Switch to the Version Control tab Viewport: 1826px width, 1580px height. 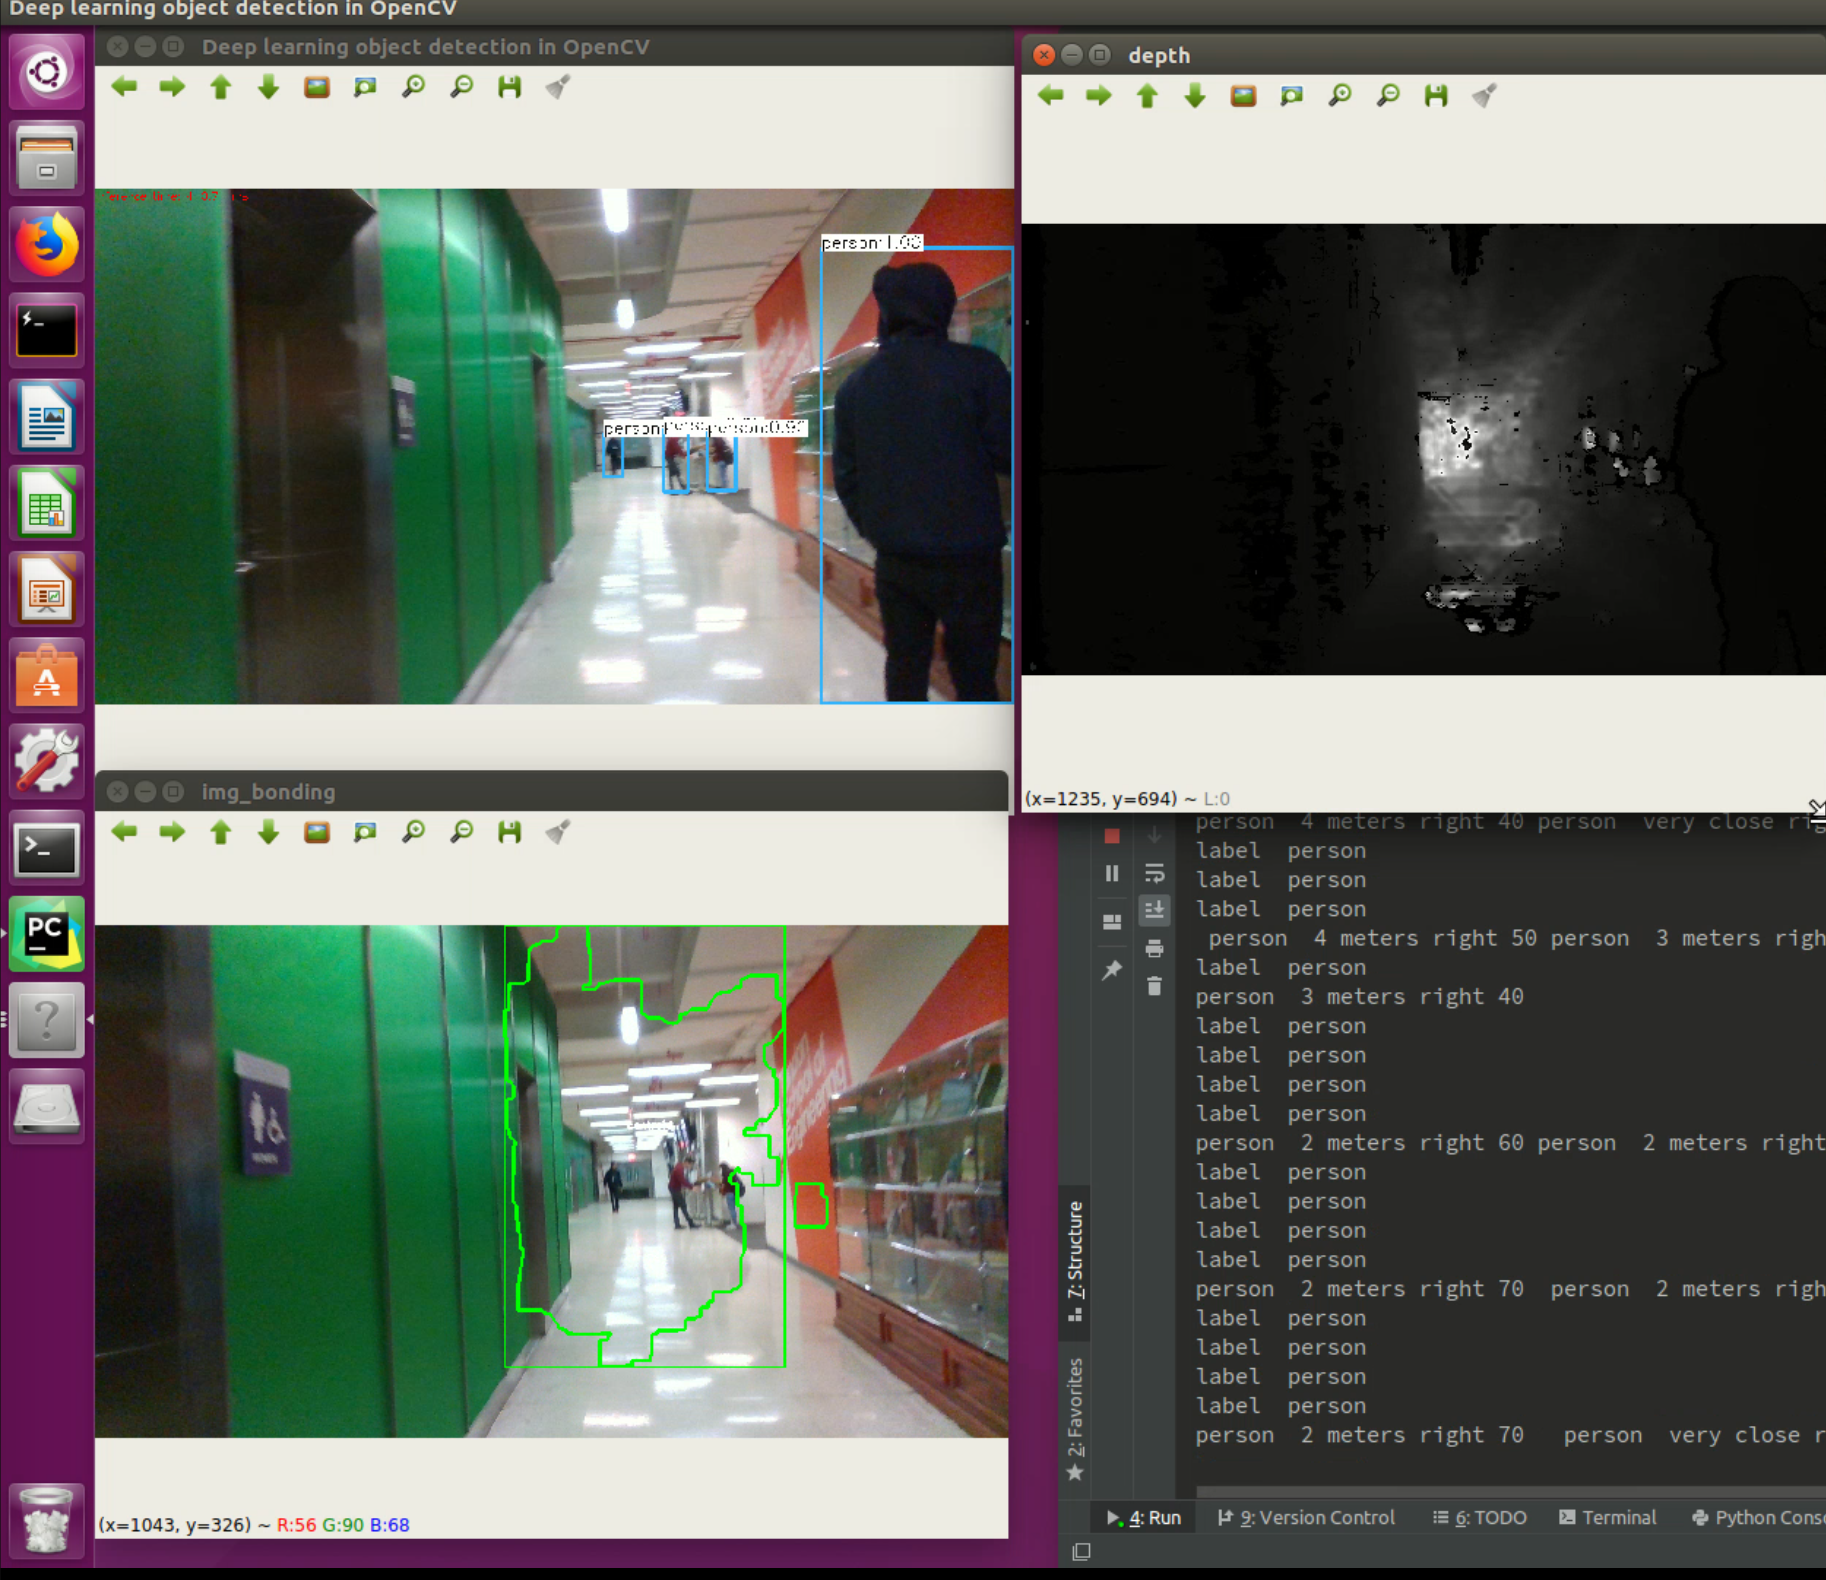pos(1306,1517)
